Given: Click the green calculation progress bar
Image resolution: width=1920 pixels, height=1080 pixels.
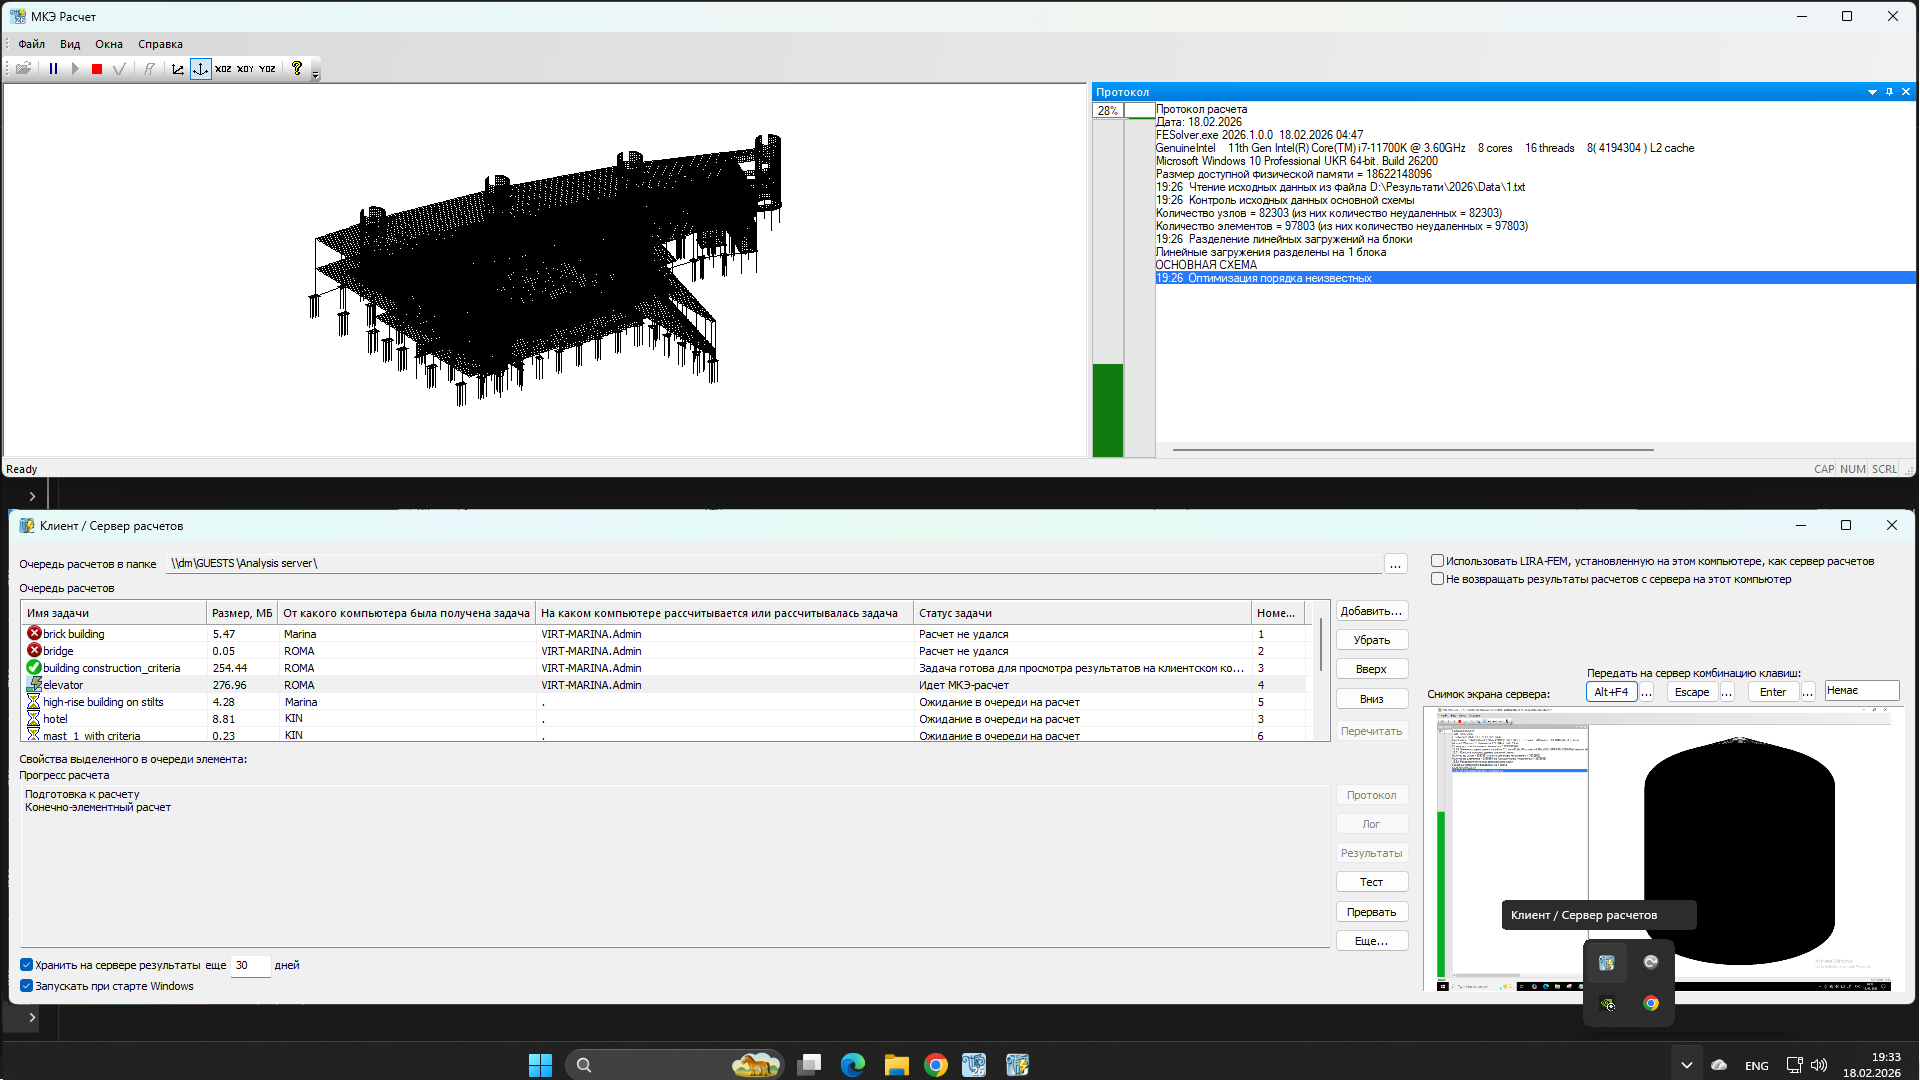Looking at the screenshot, I should pos(1108,410).
